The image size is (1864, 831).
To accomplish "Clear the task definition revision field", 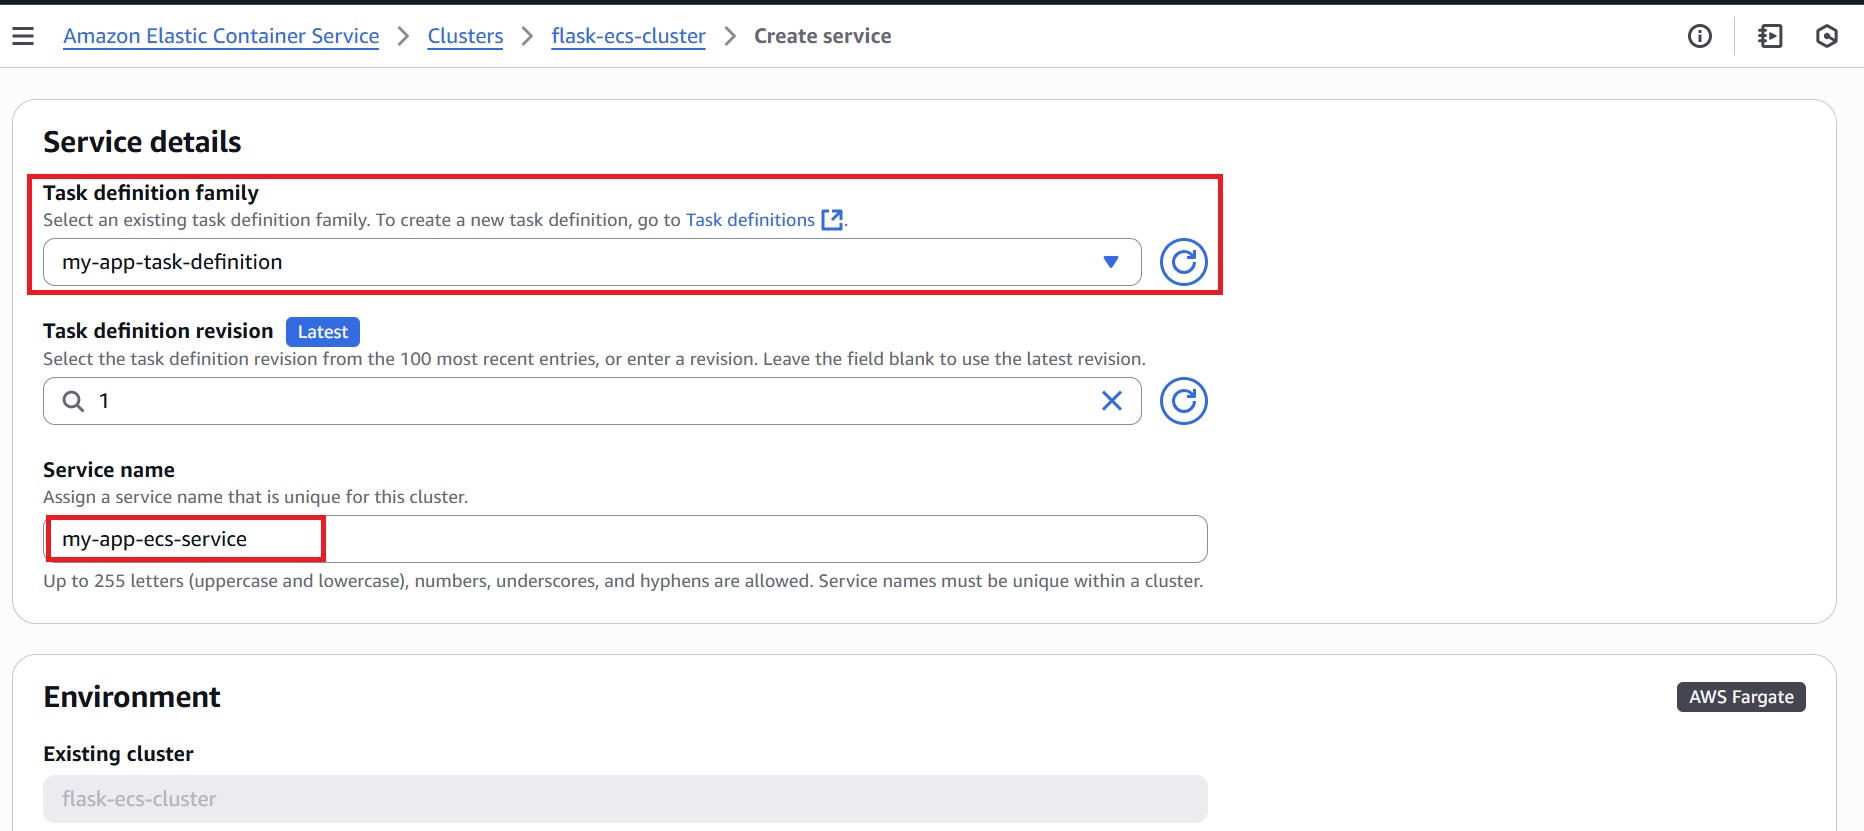I will click(x=1111, y=401).
